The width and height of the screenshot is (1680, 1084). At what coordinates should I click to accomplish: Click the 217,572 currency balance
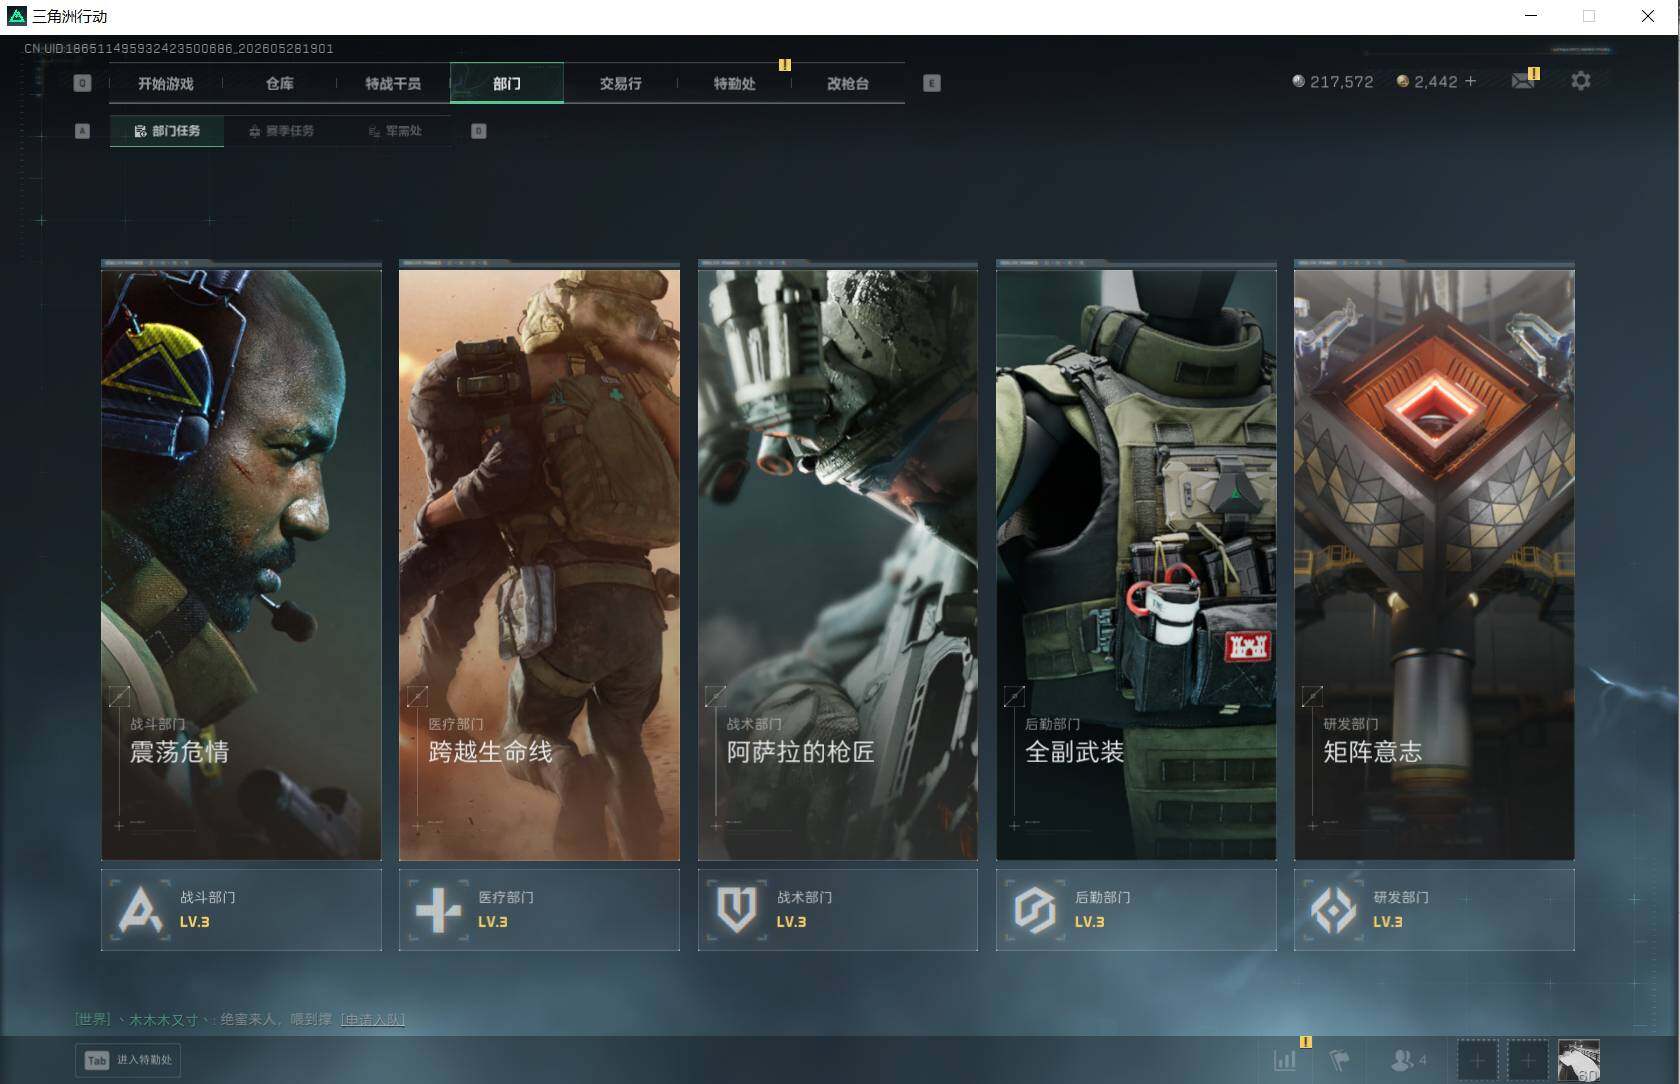1333,81
